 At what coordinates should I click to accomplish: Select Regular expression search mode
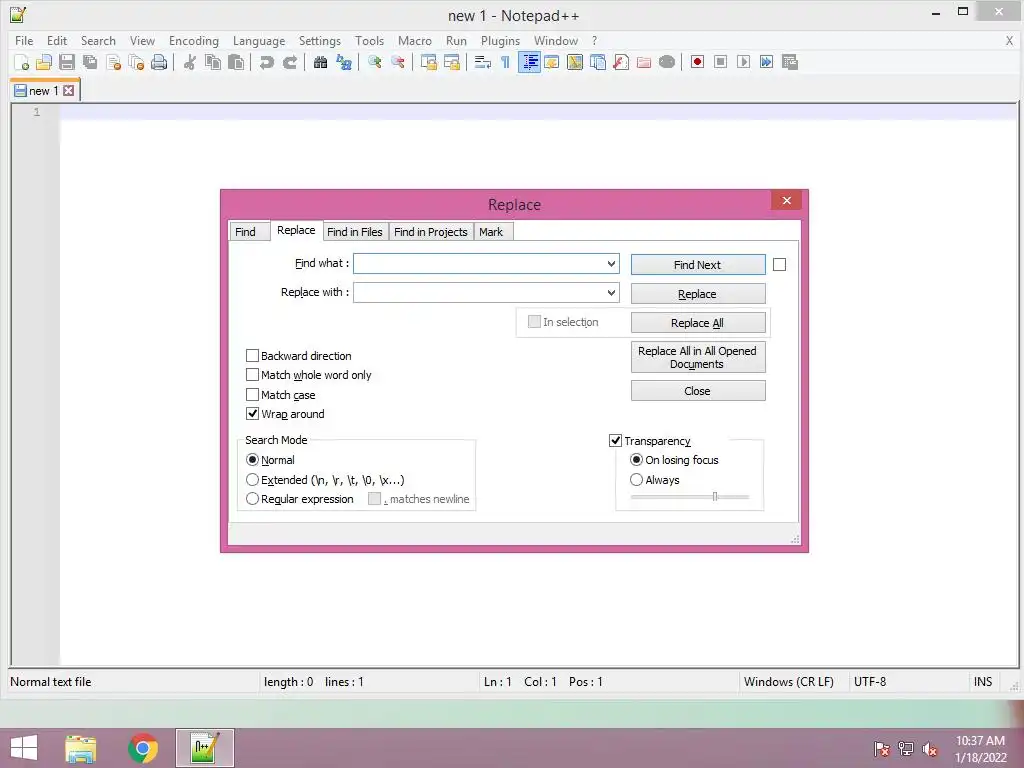[x=252, y=499]
